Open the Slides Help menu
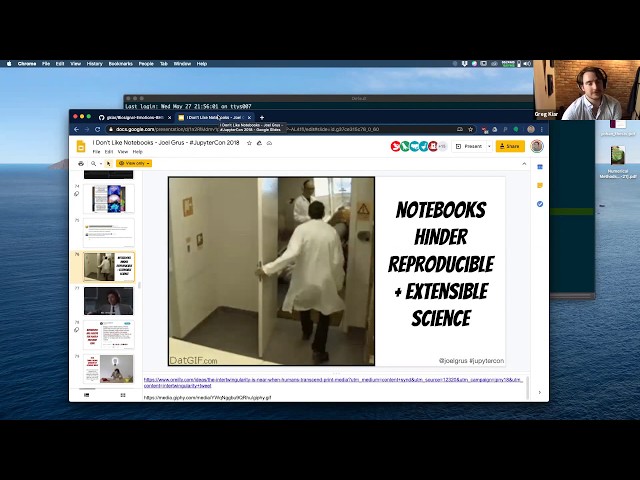Viewport: 640px width, 480px height. pyautogui.click(x=138, y=152)
